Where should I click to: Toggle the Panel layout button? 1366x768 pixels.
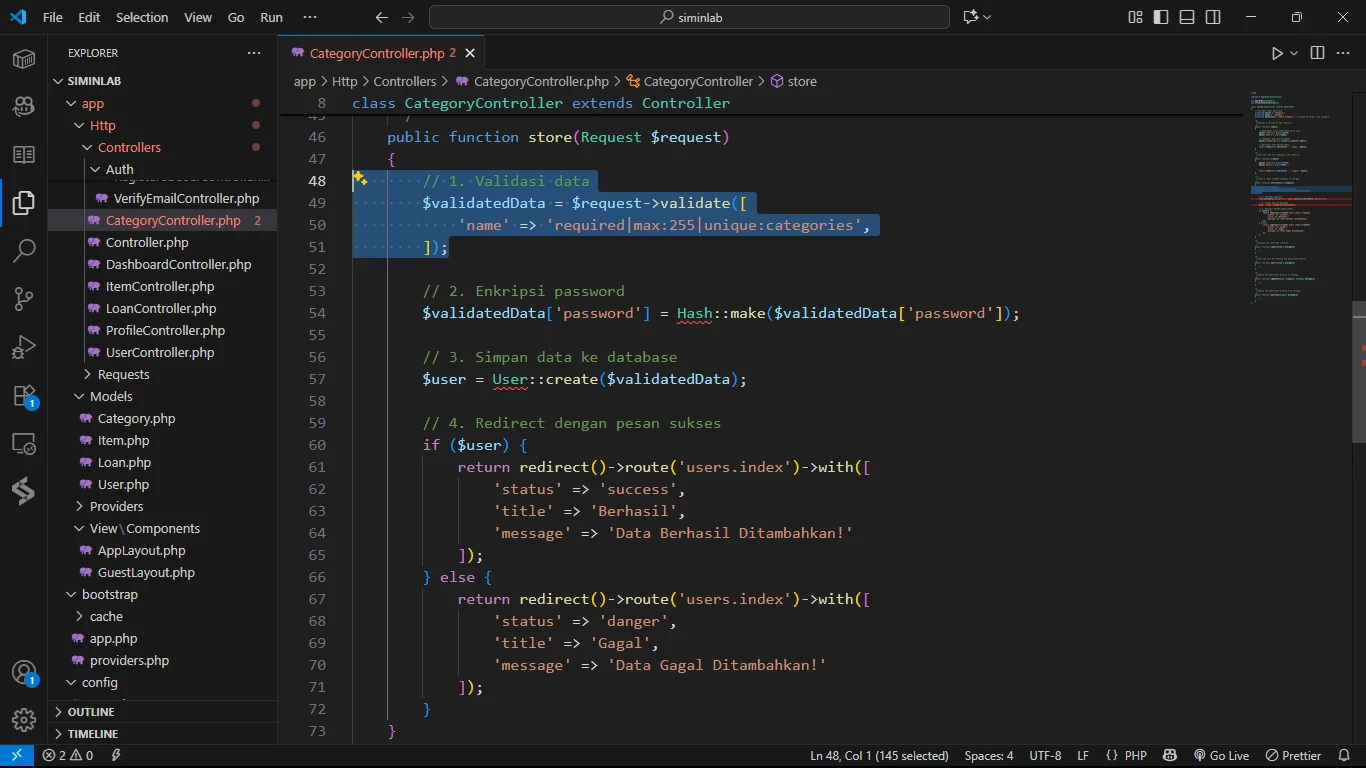click(1187, 17)
